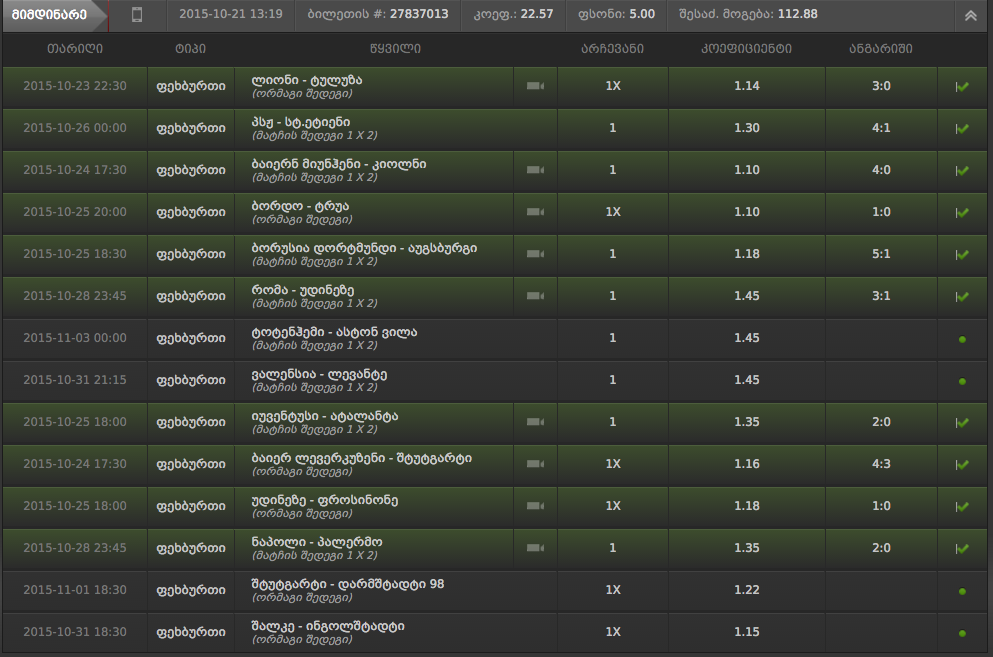Click თარიღი column header
Viewport: 993px width, 657px height.
[x=75, y=49]
